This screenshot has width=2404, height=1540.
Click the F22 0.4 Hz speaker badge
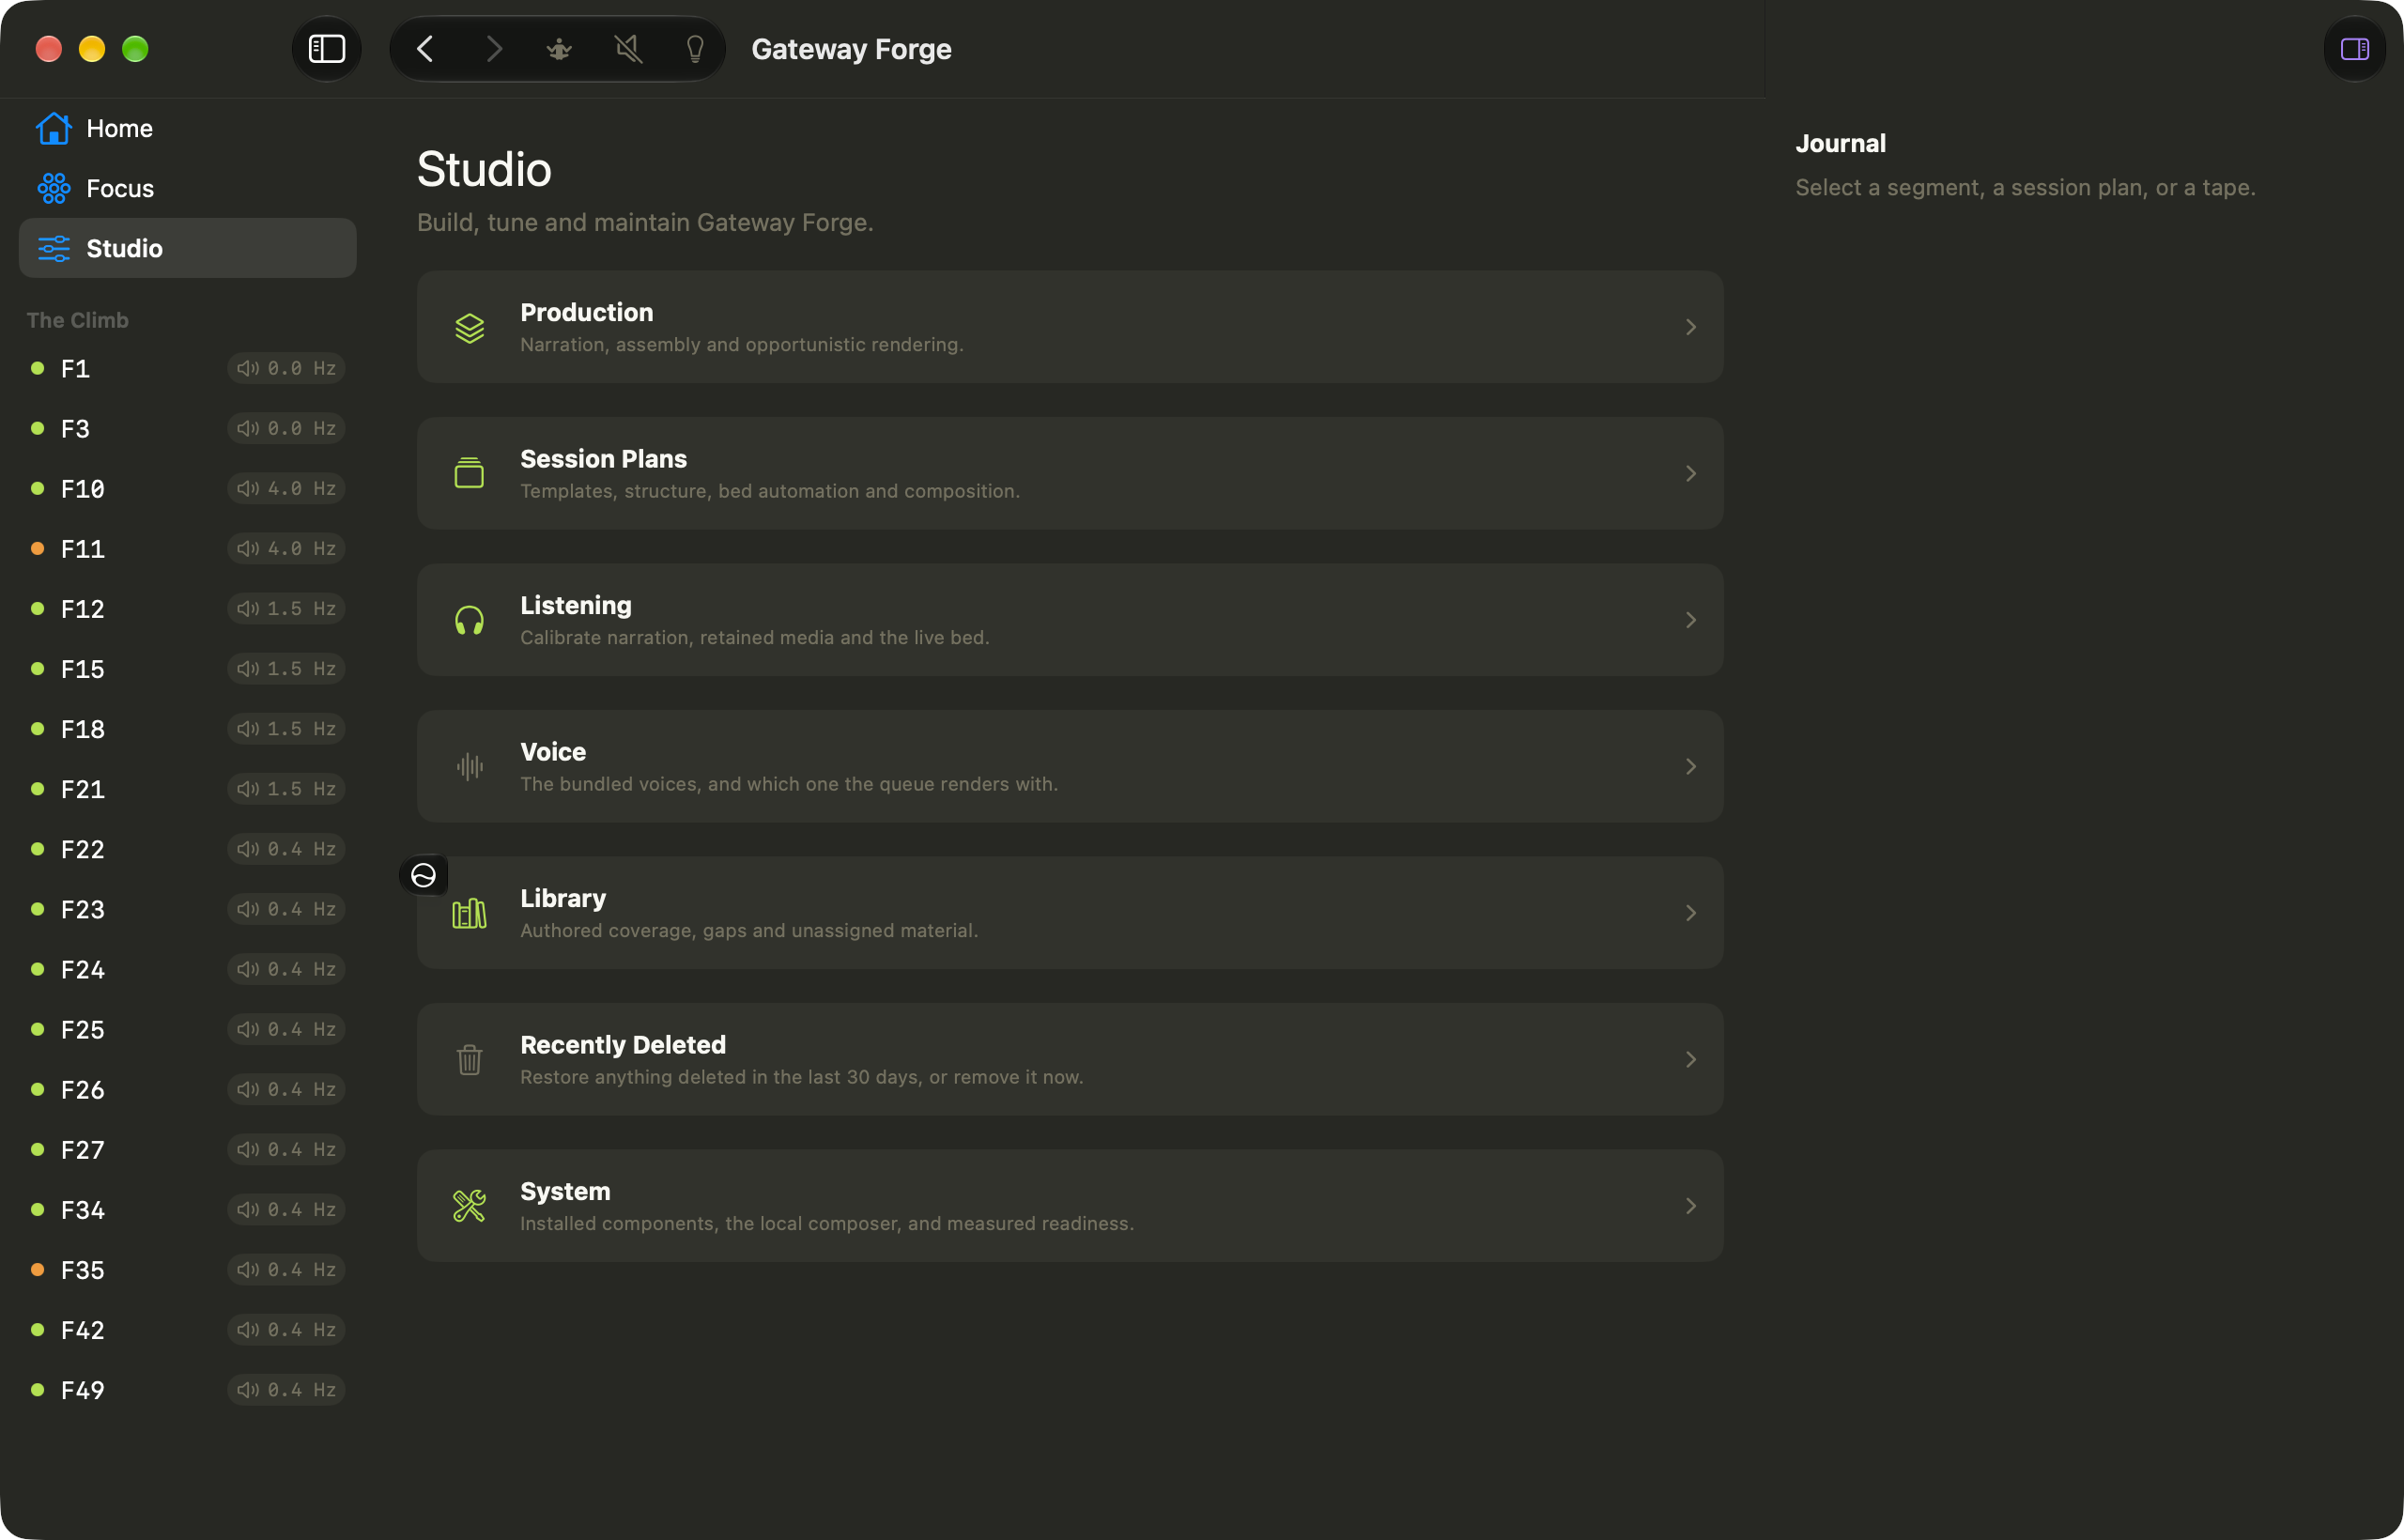(286, 849)
